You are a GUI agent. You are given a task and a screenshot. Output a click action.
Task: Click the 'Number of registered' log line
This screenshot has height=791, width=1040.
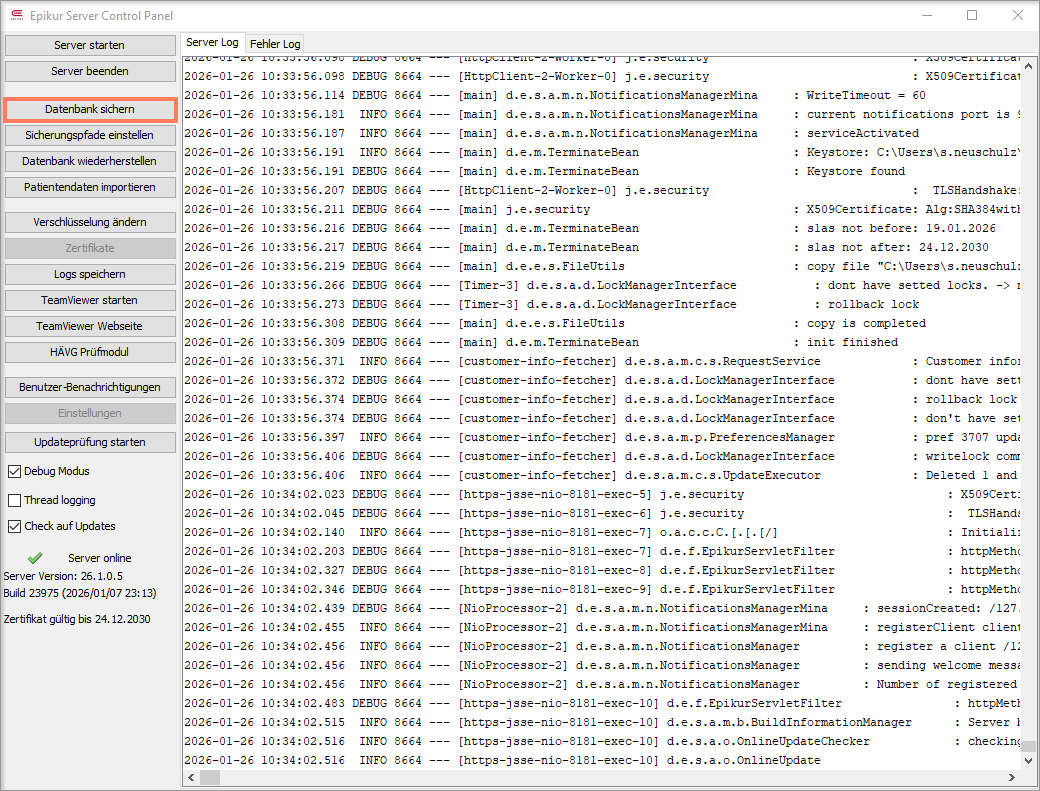pyautogui.click(x=602, y=684)
